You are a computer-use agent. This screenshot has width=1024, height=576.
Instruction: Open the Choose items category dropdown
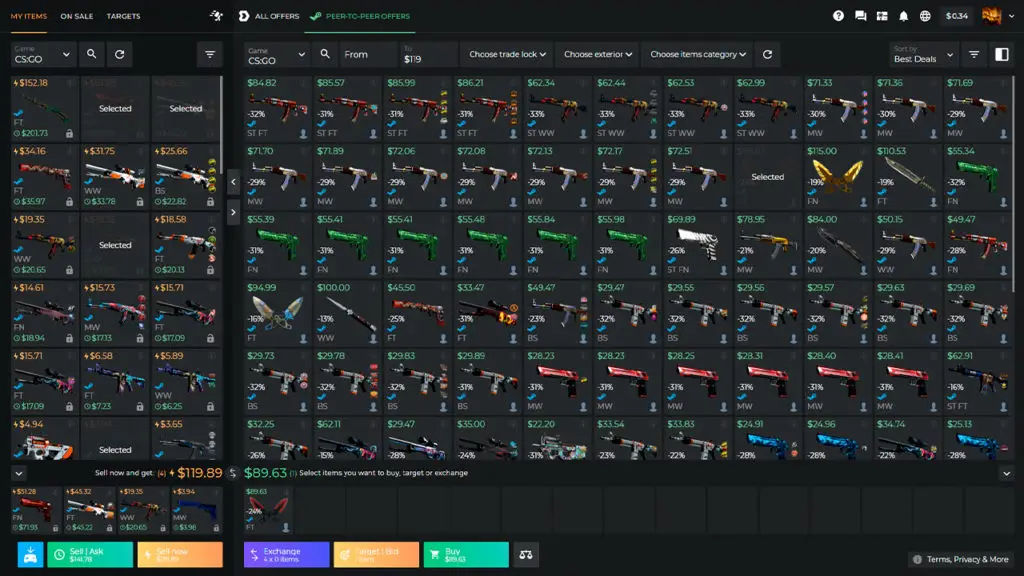pos(697,55)
